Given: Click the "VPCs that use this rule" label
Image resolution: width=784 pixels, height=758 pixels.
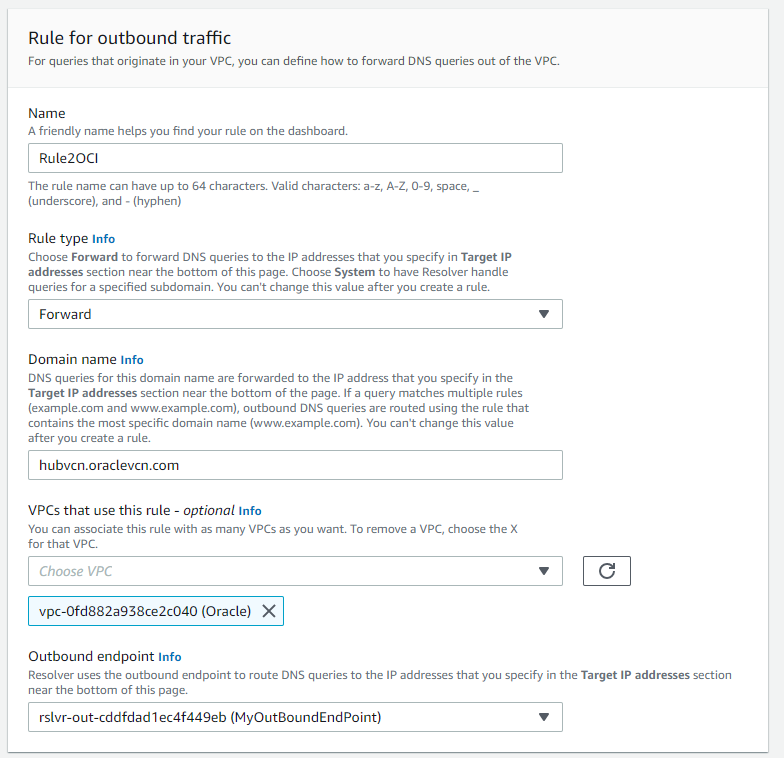Looking at the screenshot, I should point(103,511).
